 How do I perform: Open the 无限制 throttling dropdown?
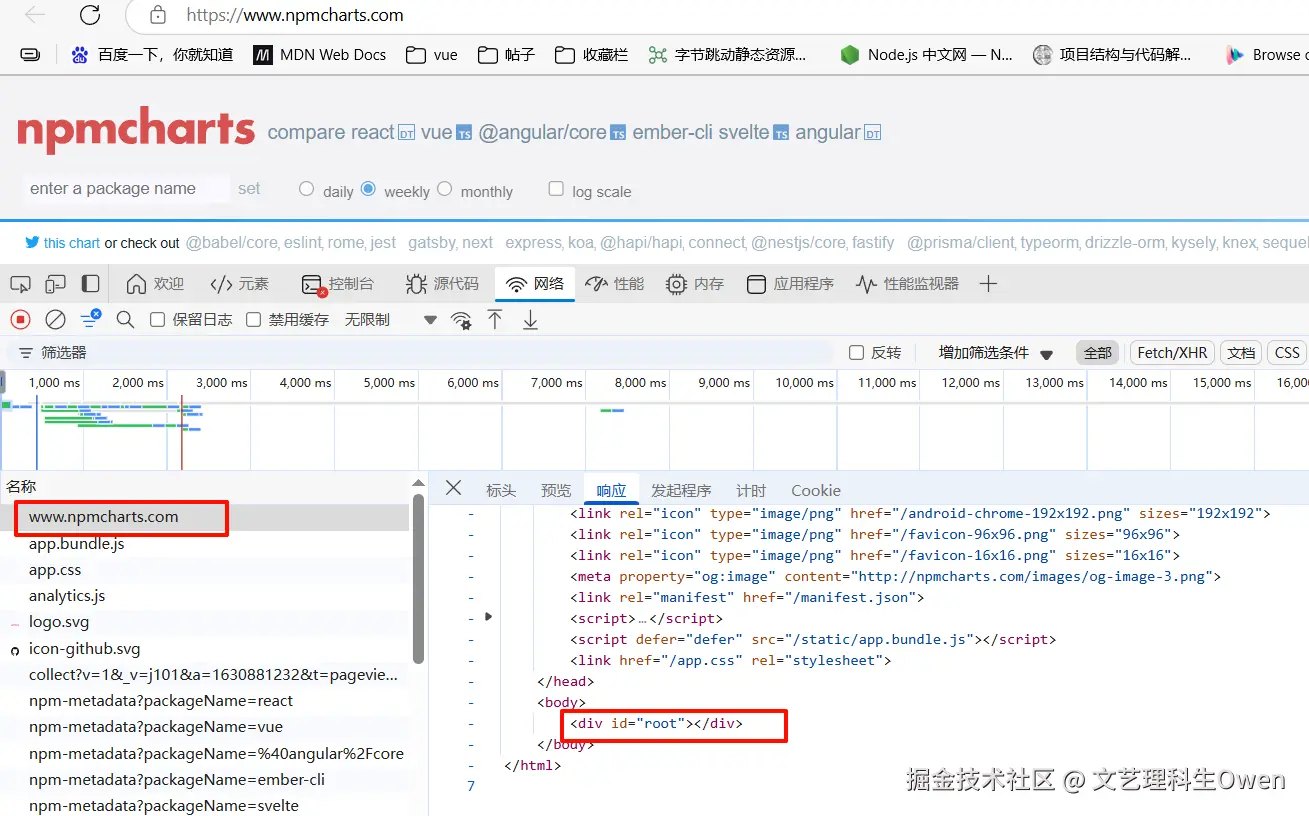(x=390, y=320)
